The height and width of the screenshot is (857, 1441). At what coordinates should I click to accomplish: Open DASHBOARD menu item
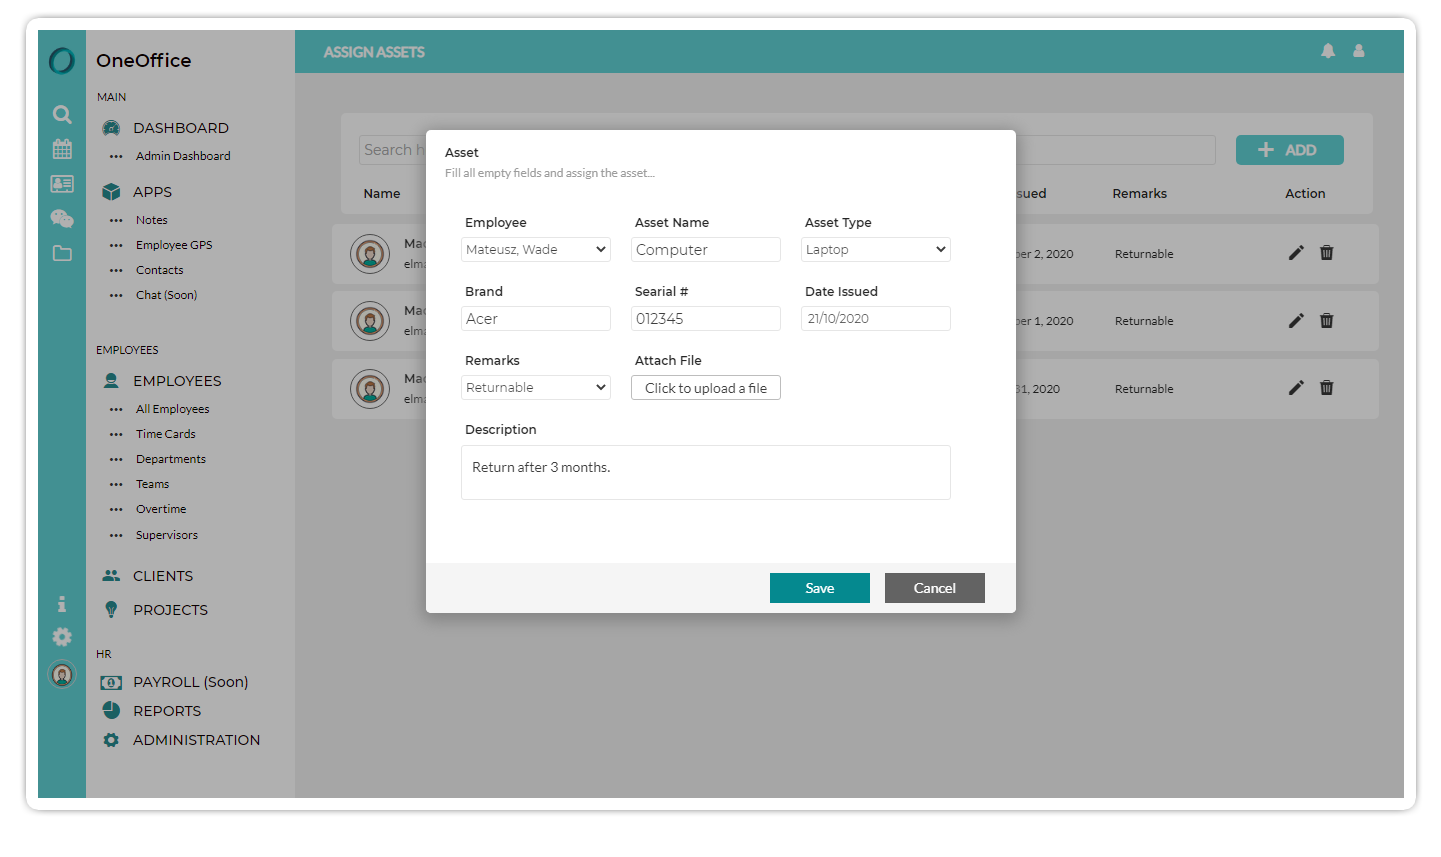tap(181, 128)
